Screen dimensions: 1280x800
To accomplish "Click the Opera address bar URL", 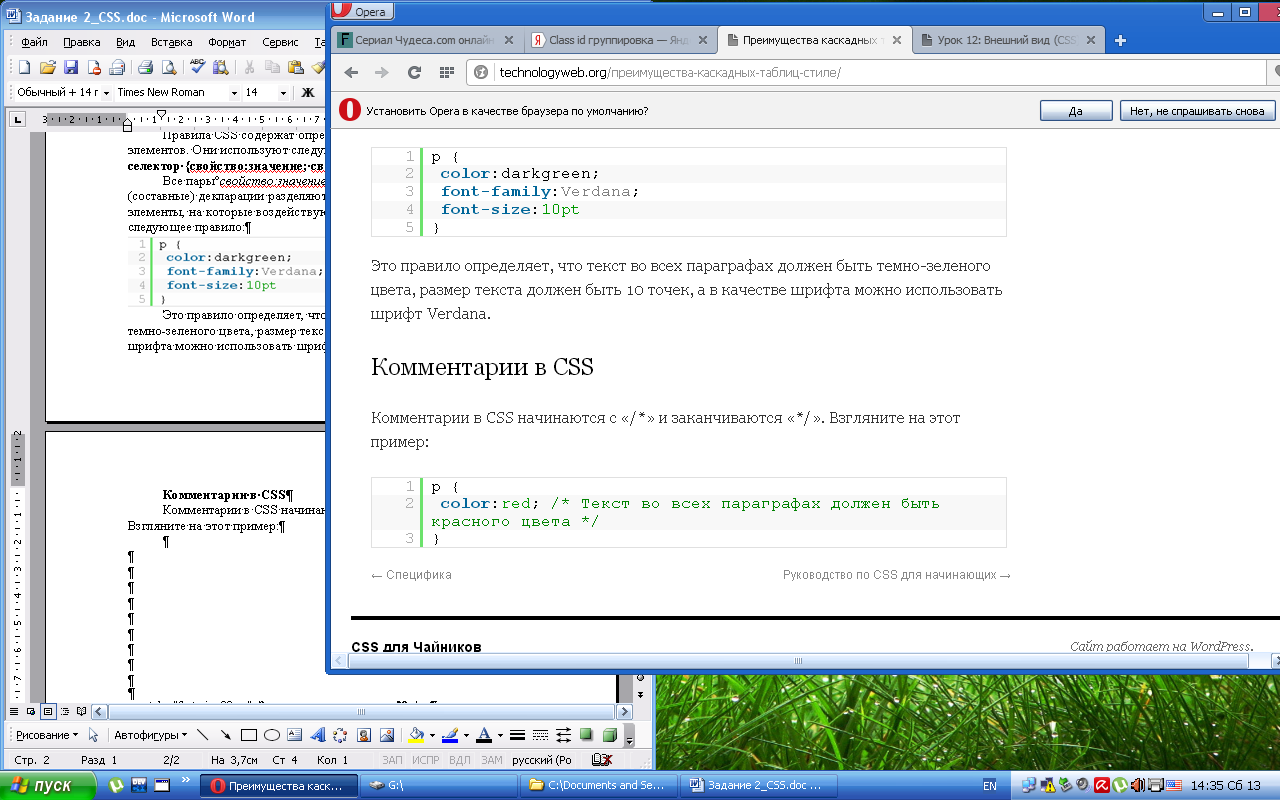I will pos(669,72).
